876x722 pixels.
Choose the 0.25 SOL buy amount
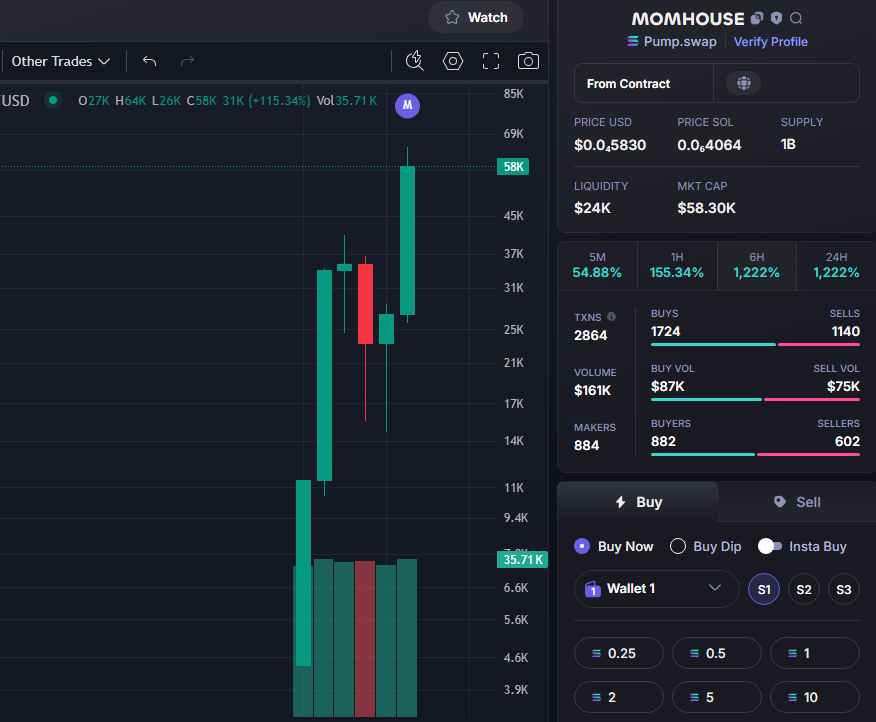pyautogui.click(x=618, y=653)
